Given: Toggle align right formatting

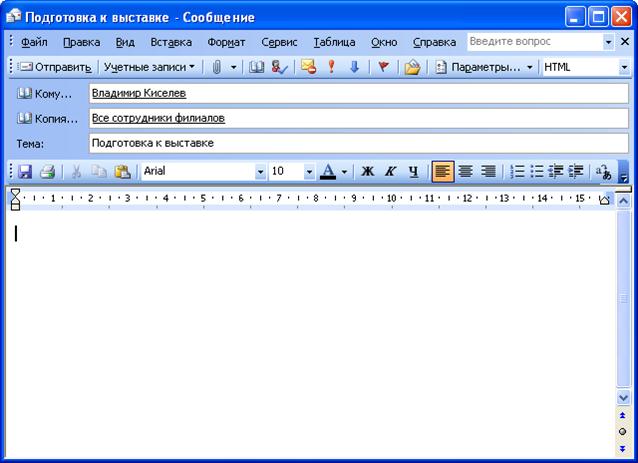Looking at the screenshot, I should (x=489, y=171).
